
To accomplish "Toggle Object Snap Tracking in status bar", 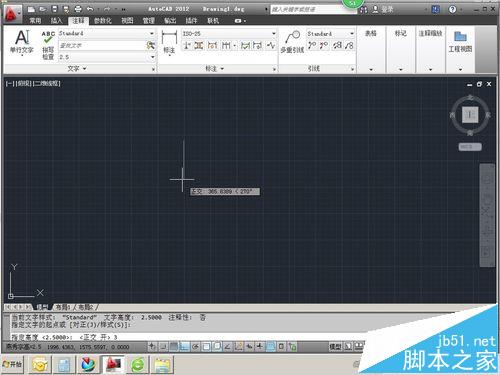I will 228,347.
